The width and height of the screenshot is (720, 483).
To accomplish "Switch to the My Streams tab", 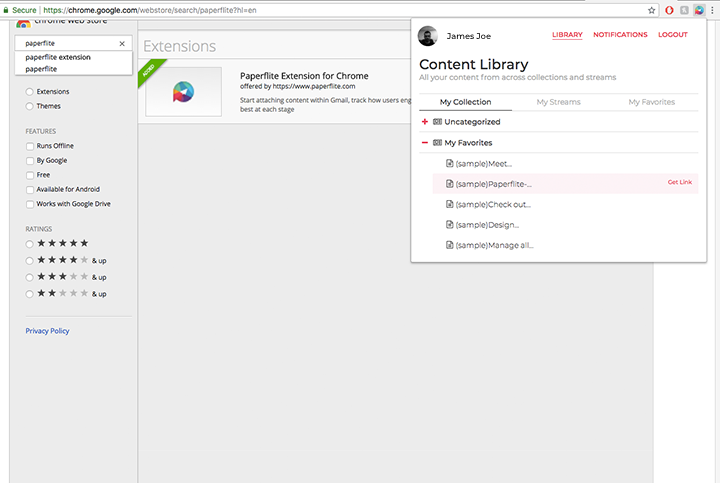I will click(x=558, y=102).
